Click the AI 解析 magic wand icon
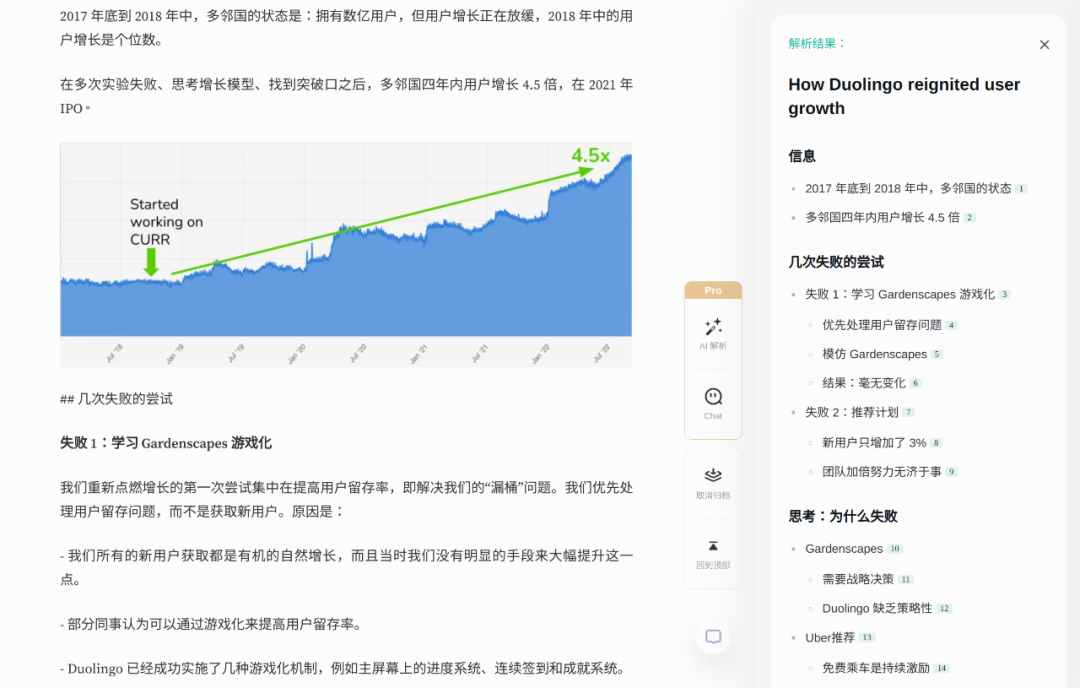 click(x=713, y=326)
